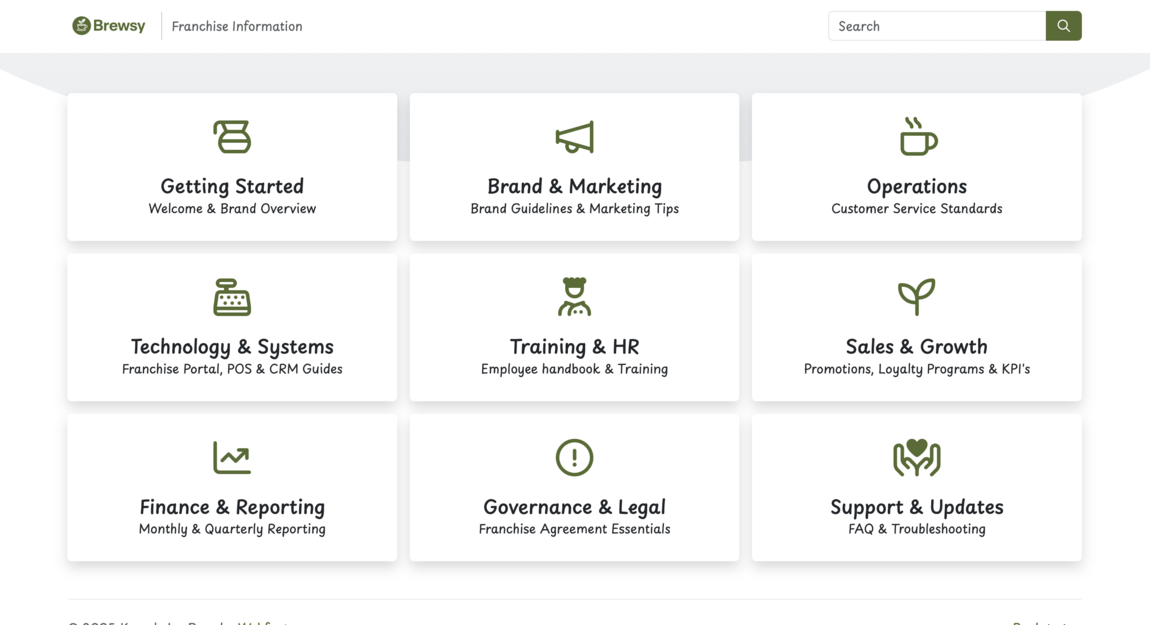Click the cash register icon on Technology & Systems

pyautogui.click(x=232, y=297)
